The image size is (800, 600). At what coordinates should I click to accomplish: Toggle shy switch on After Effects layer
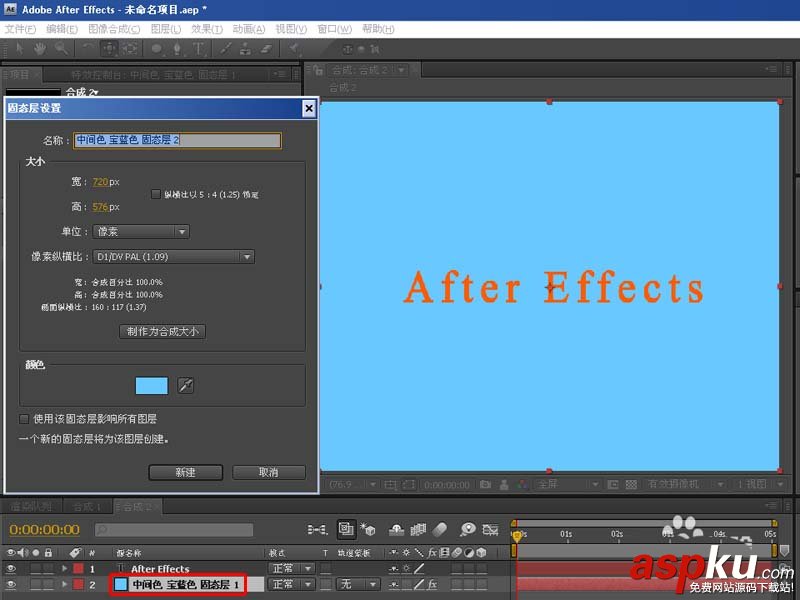click(393, 568)
